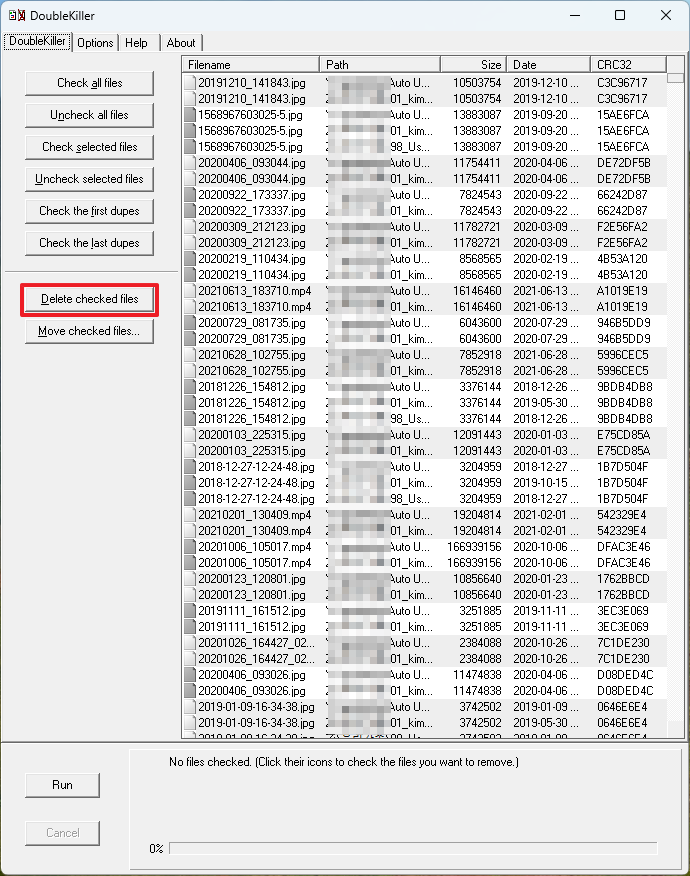The image size is (690, 876).
Task: Select filename 20191111_161512.jpg in Auto U... row
Action: tap(252, 611)
